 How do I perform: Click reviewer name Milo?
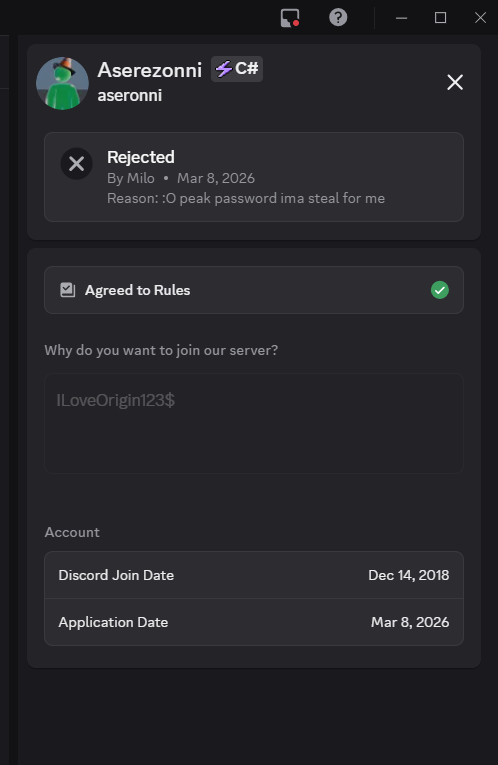point(140,178)
